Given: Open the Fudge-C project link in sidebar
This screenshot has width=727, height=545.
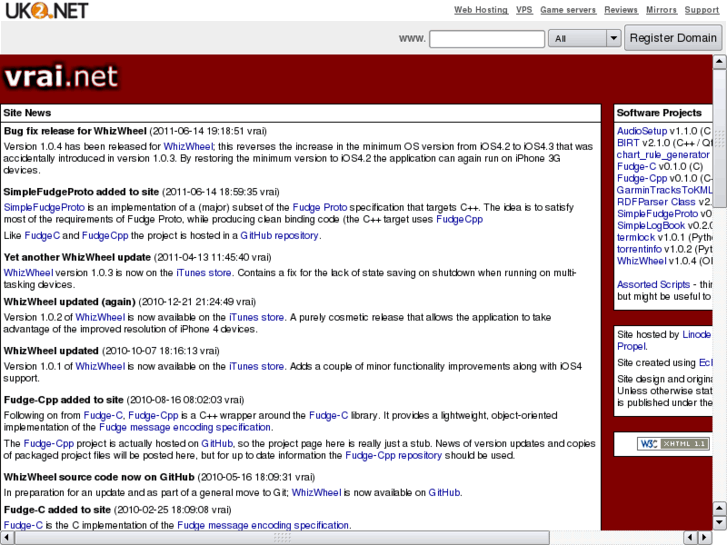Looking at the screenshot, I should pos(636,167).
